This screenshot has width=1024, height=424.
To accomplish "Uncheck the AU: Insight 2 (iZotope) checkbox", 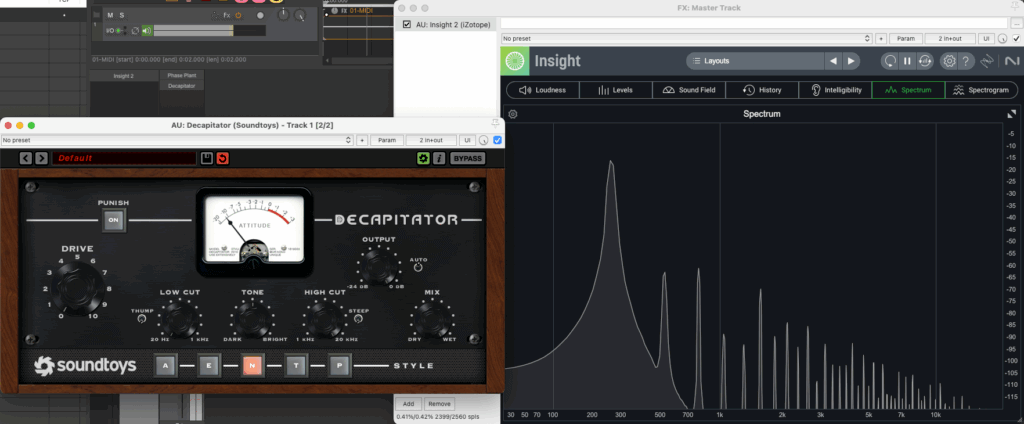I will (406, 24).
